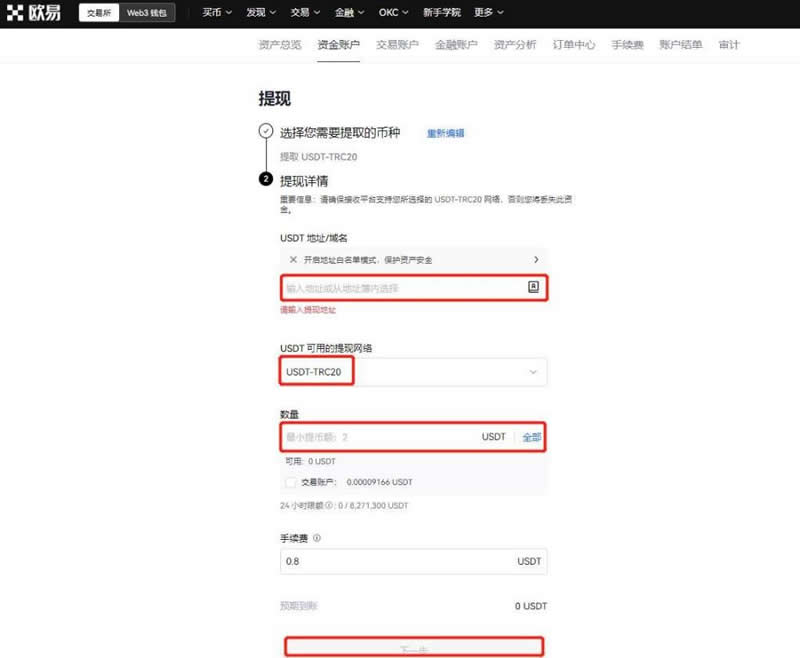
Task: Expand the USDT-TRC20 network dropdown
Action: (532, 372)
